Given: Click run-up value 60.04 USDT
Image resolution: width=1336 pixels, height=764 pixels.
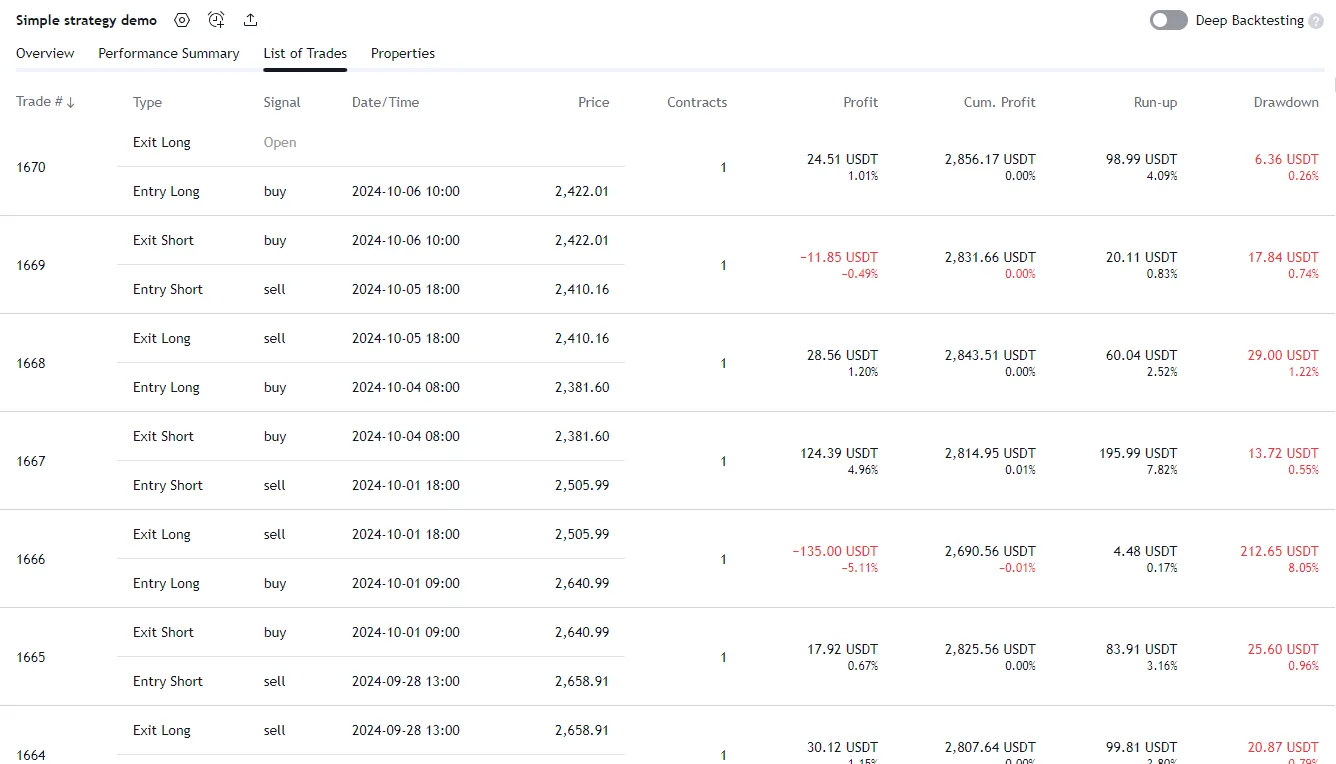Looking at the screenshot, I should [x=1142, y=355].
